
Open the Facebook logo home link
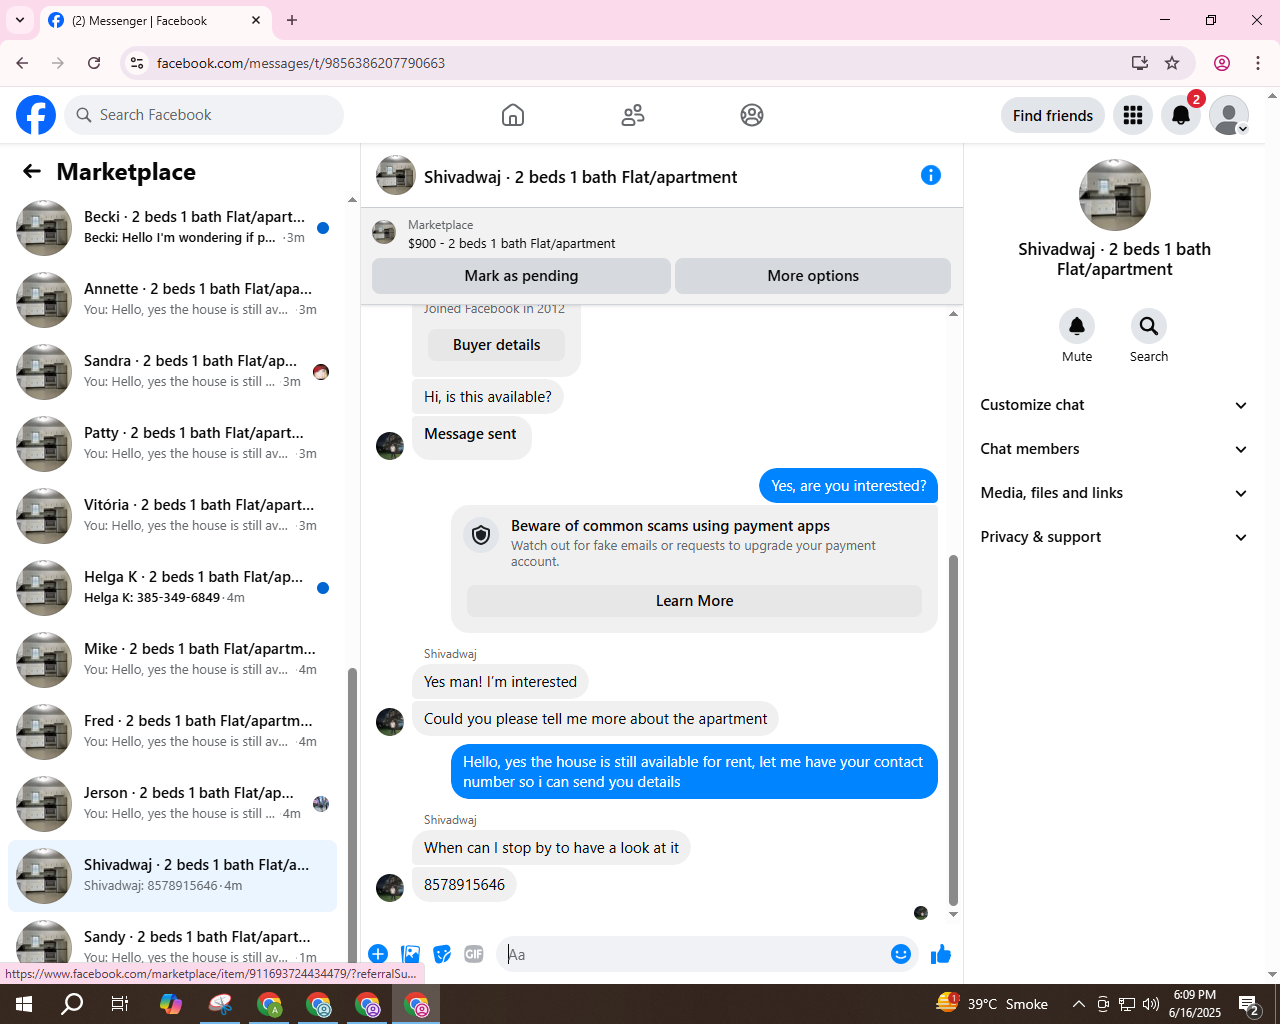tap(36, 115)
